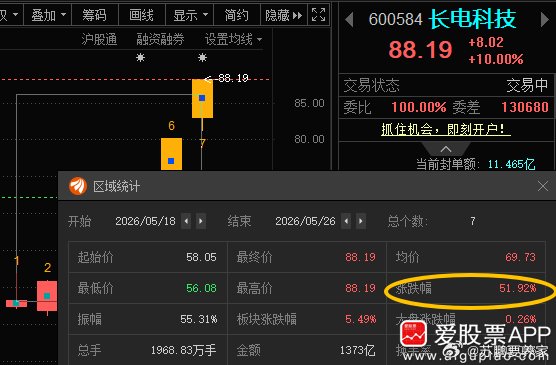Select the yellow candlestick numbered 6
Image resolution: width=556 pixels, height=365 pixels.
(x=171, y=154)
